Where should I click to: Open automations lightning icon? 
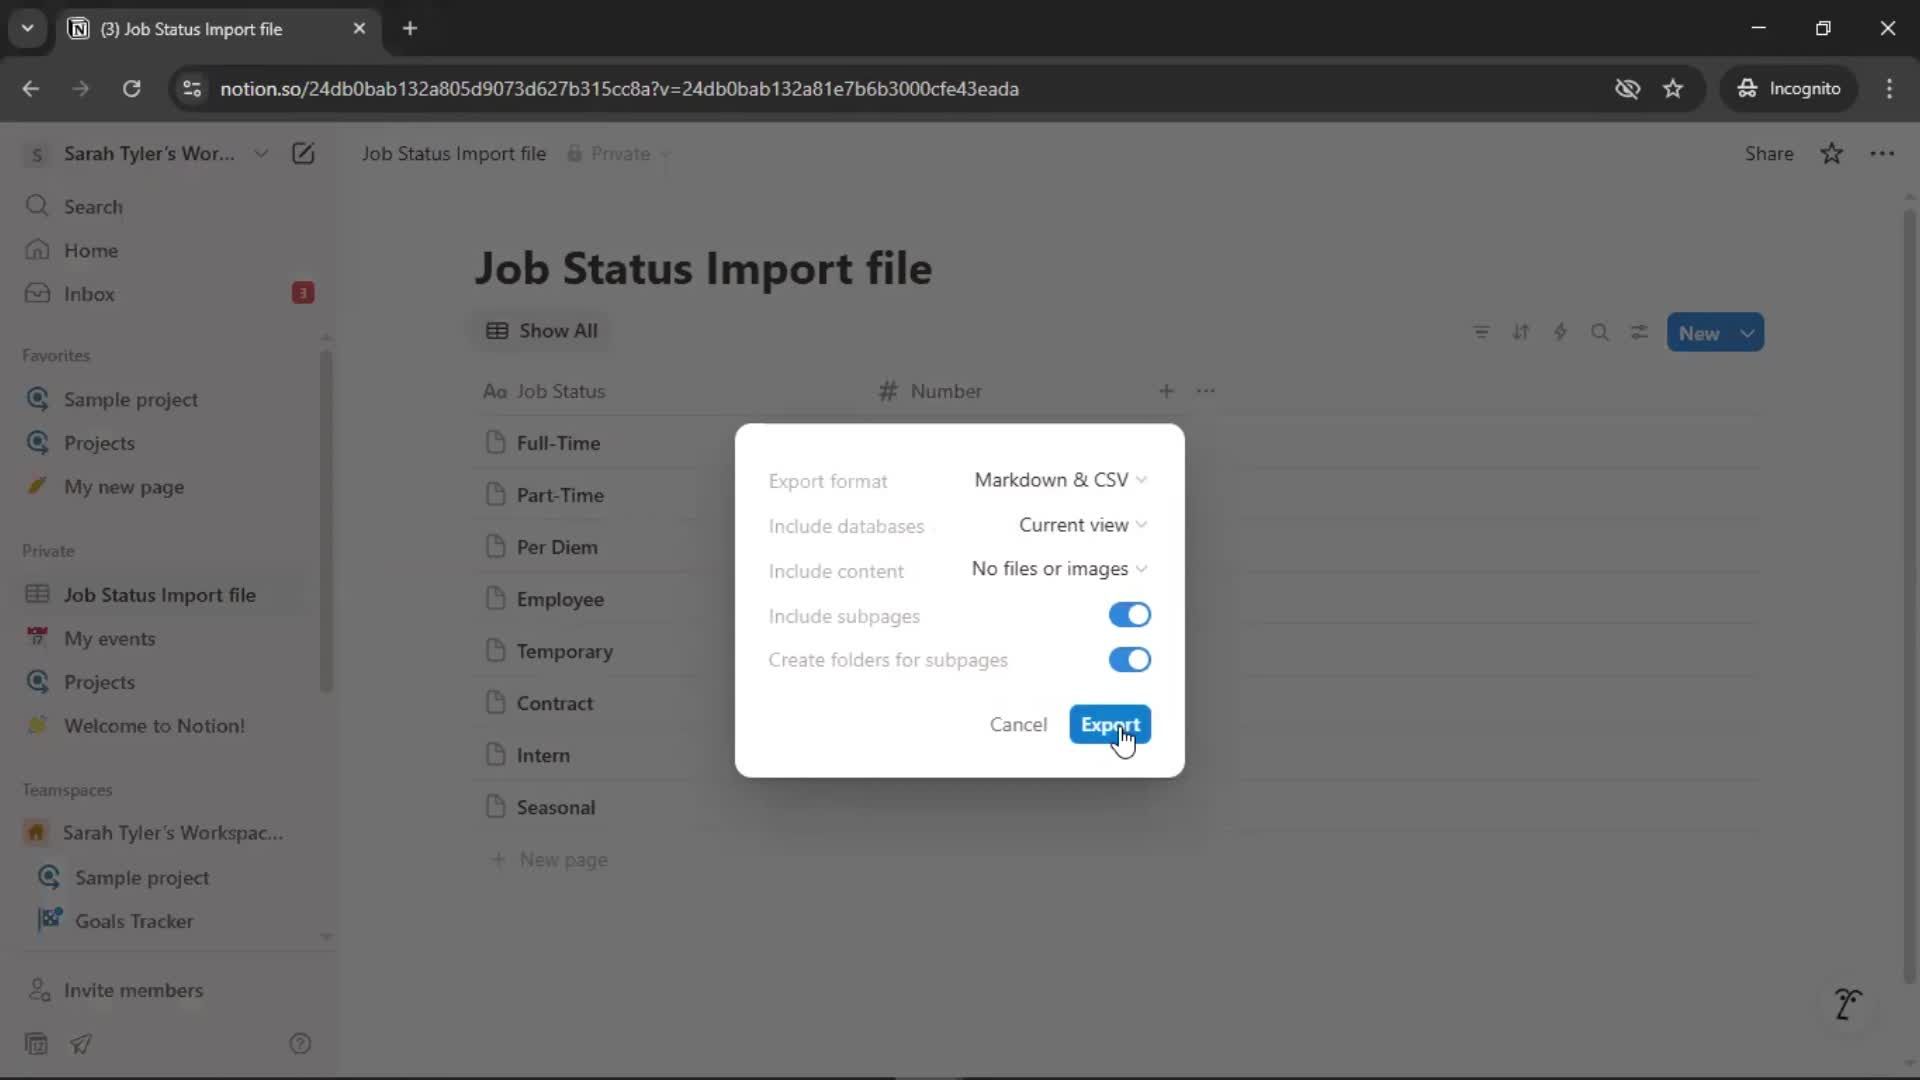click(x=1560, y=333)
